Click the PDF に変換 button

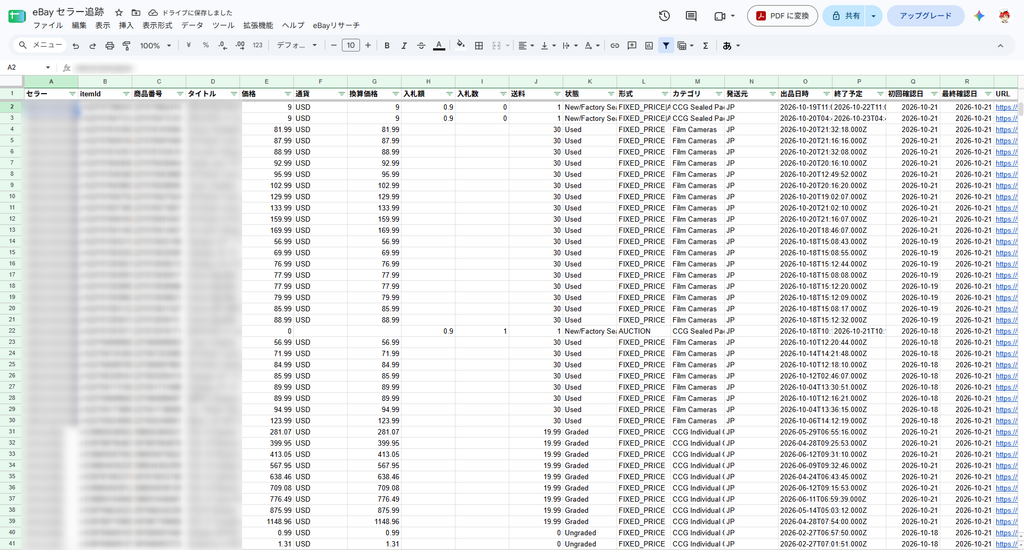pos(782,16)
